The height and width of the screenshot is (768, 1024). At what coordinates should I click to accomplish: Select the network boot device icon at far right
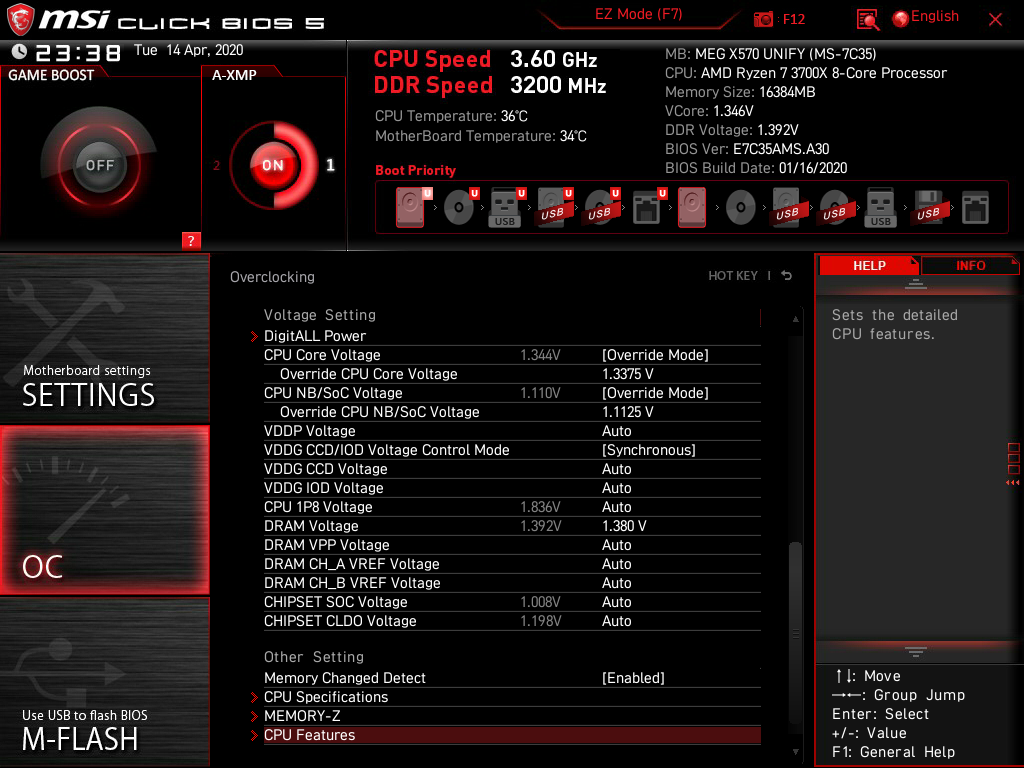click(975, 208)
